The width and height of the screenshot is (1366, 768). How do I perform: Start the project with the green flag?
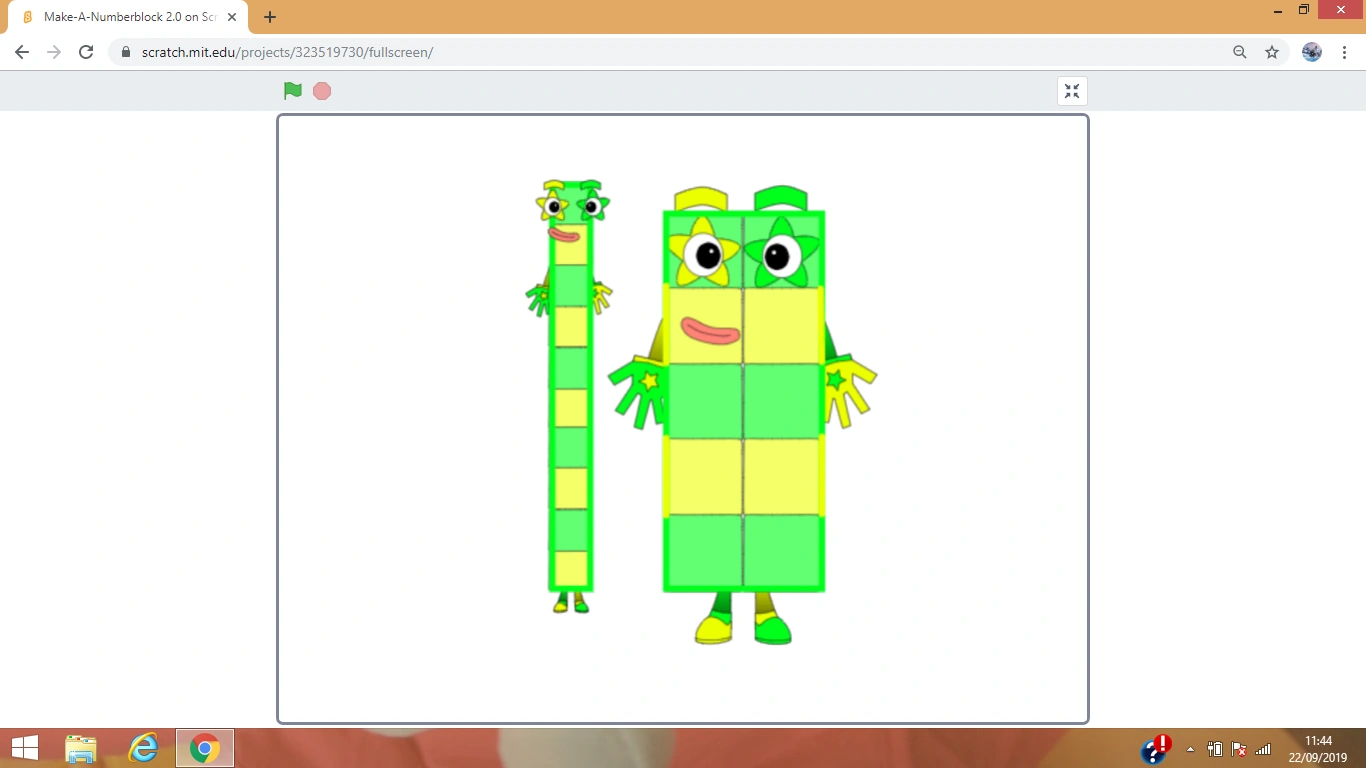292,90
